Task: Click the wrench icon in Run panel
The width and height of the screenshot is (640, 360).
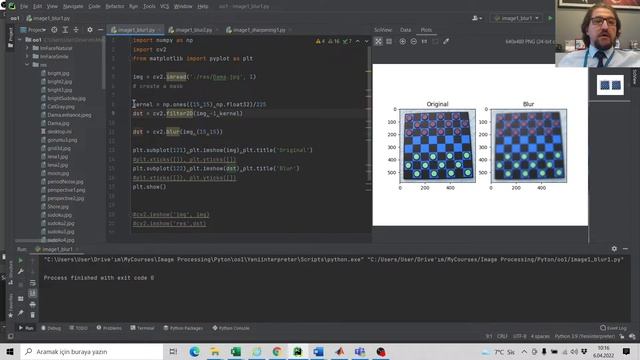Action: tap(20, 271)
